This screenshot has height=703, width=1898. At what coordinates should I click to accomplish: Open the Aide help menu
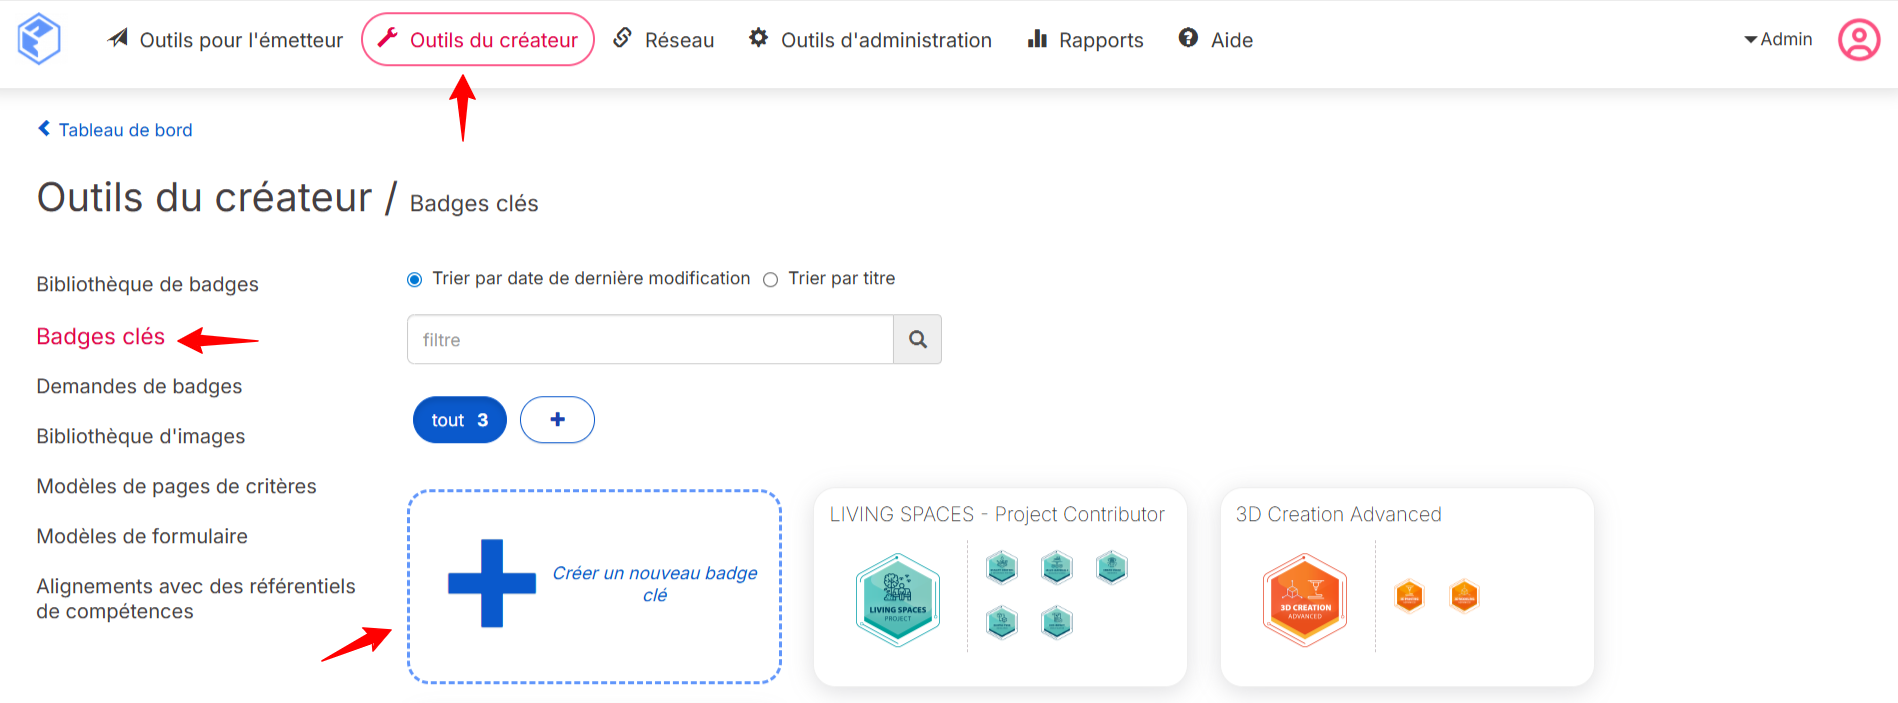pyautogui.click(x=1216, y=40)
